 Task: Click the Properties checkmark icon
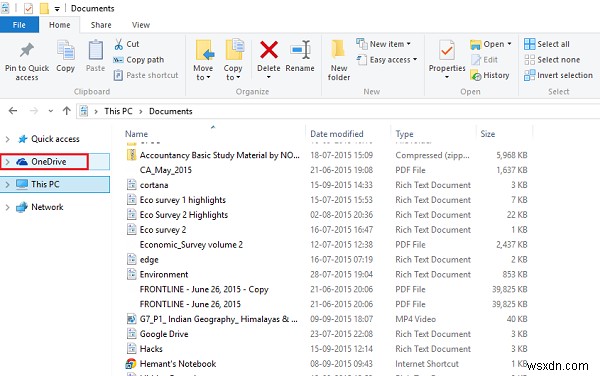(x=447, y=50)
